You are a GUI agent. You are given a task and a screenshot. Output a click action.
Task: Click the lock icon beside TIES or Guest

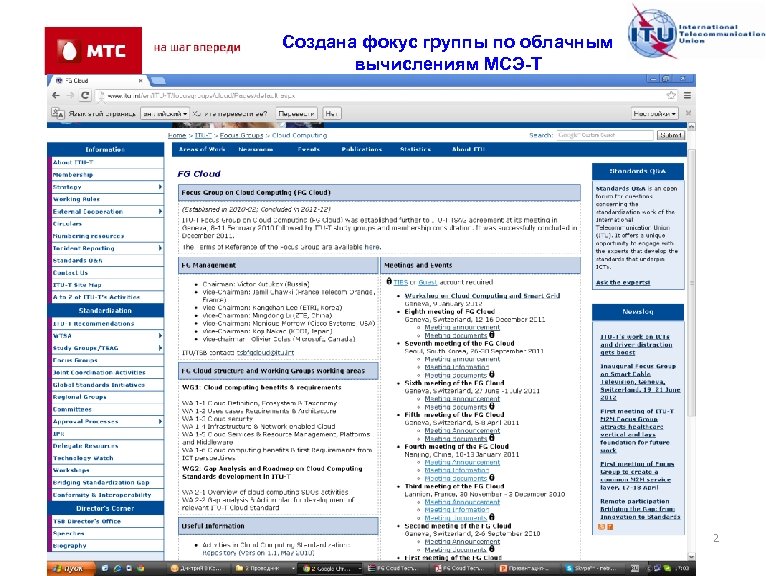tap(389, 281)
